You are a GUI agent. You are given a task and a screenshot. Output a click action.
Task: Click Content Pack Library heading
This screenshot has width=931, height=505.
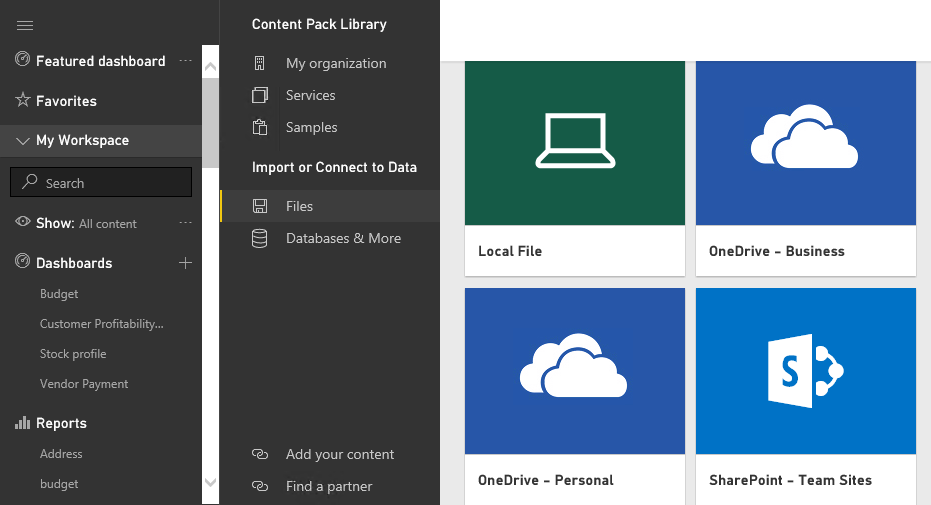coord(319,24)
